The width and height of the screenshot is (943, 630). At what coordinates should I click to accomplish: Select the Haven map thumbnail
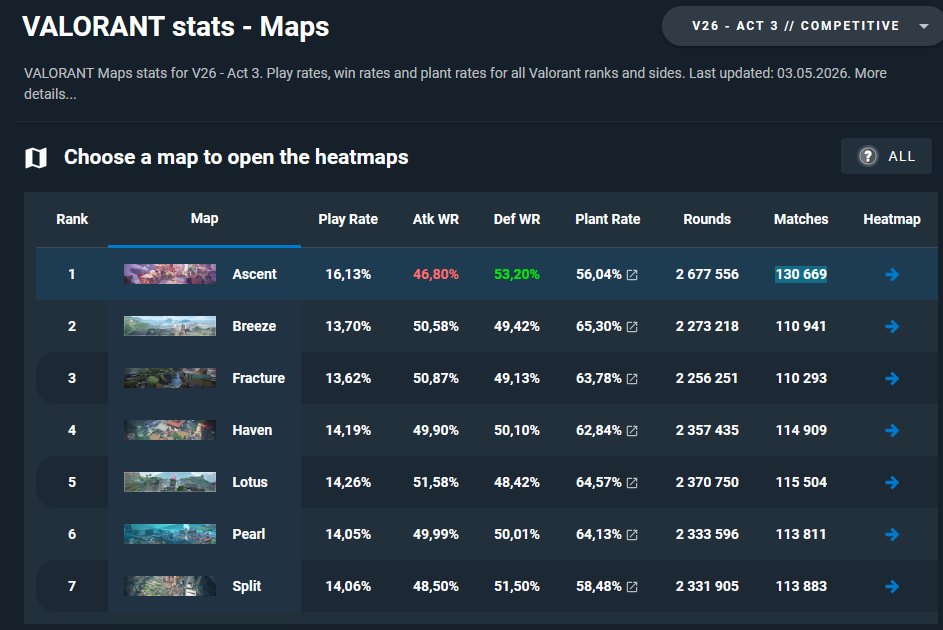[x=170, y=430]
